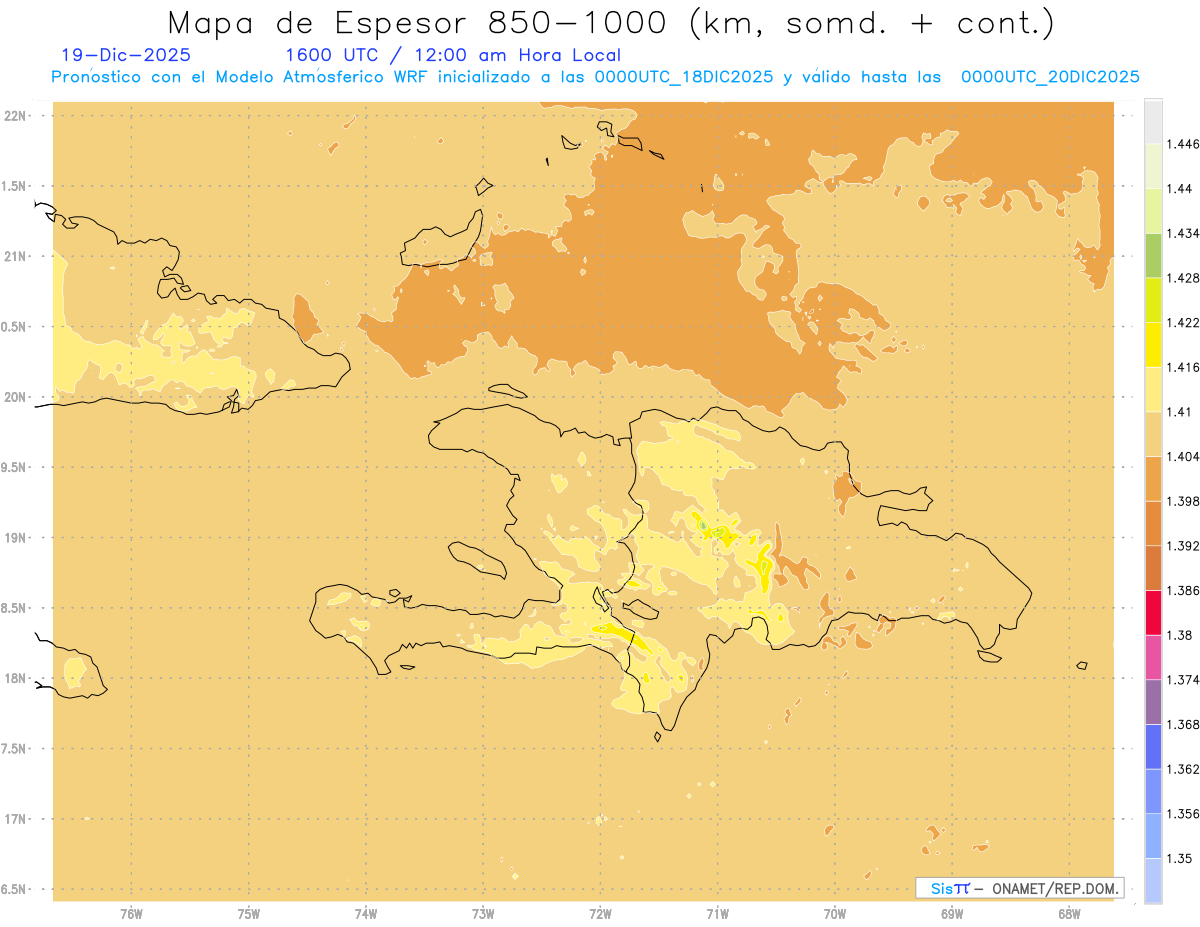Click the '72W' longitude label

(600, 913)
